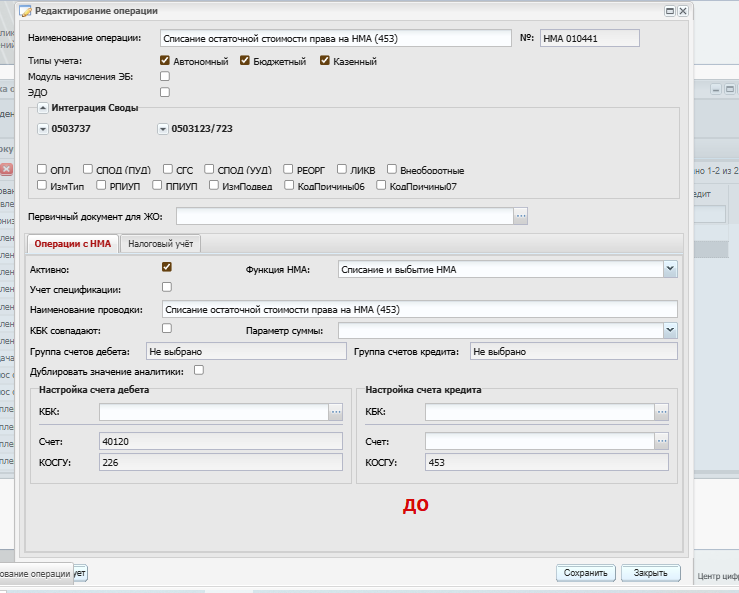The width and height of the screenshot is (739, 593).
Task: Click the debit КБК input field
Action: 214,412
